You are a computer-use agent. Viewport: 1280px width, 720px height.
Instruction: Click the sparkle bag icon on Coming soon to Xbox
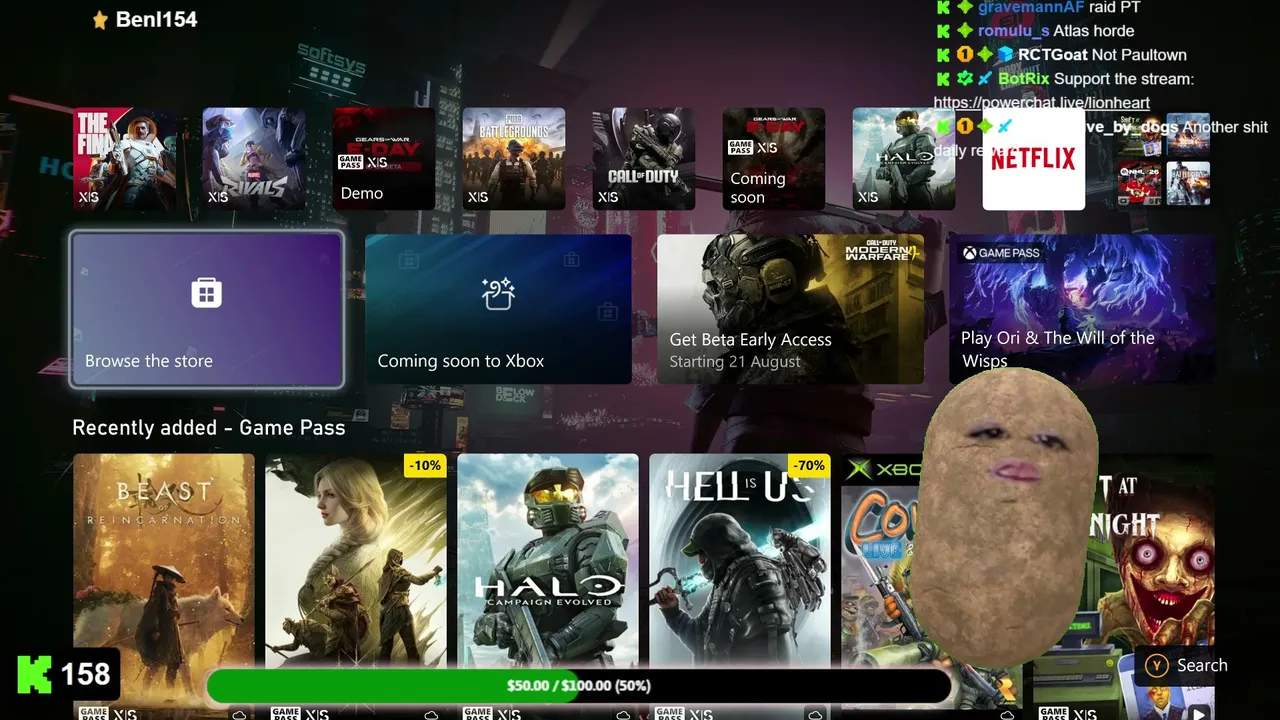pyautogui.click(x=498, y=294)
